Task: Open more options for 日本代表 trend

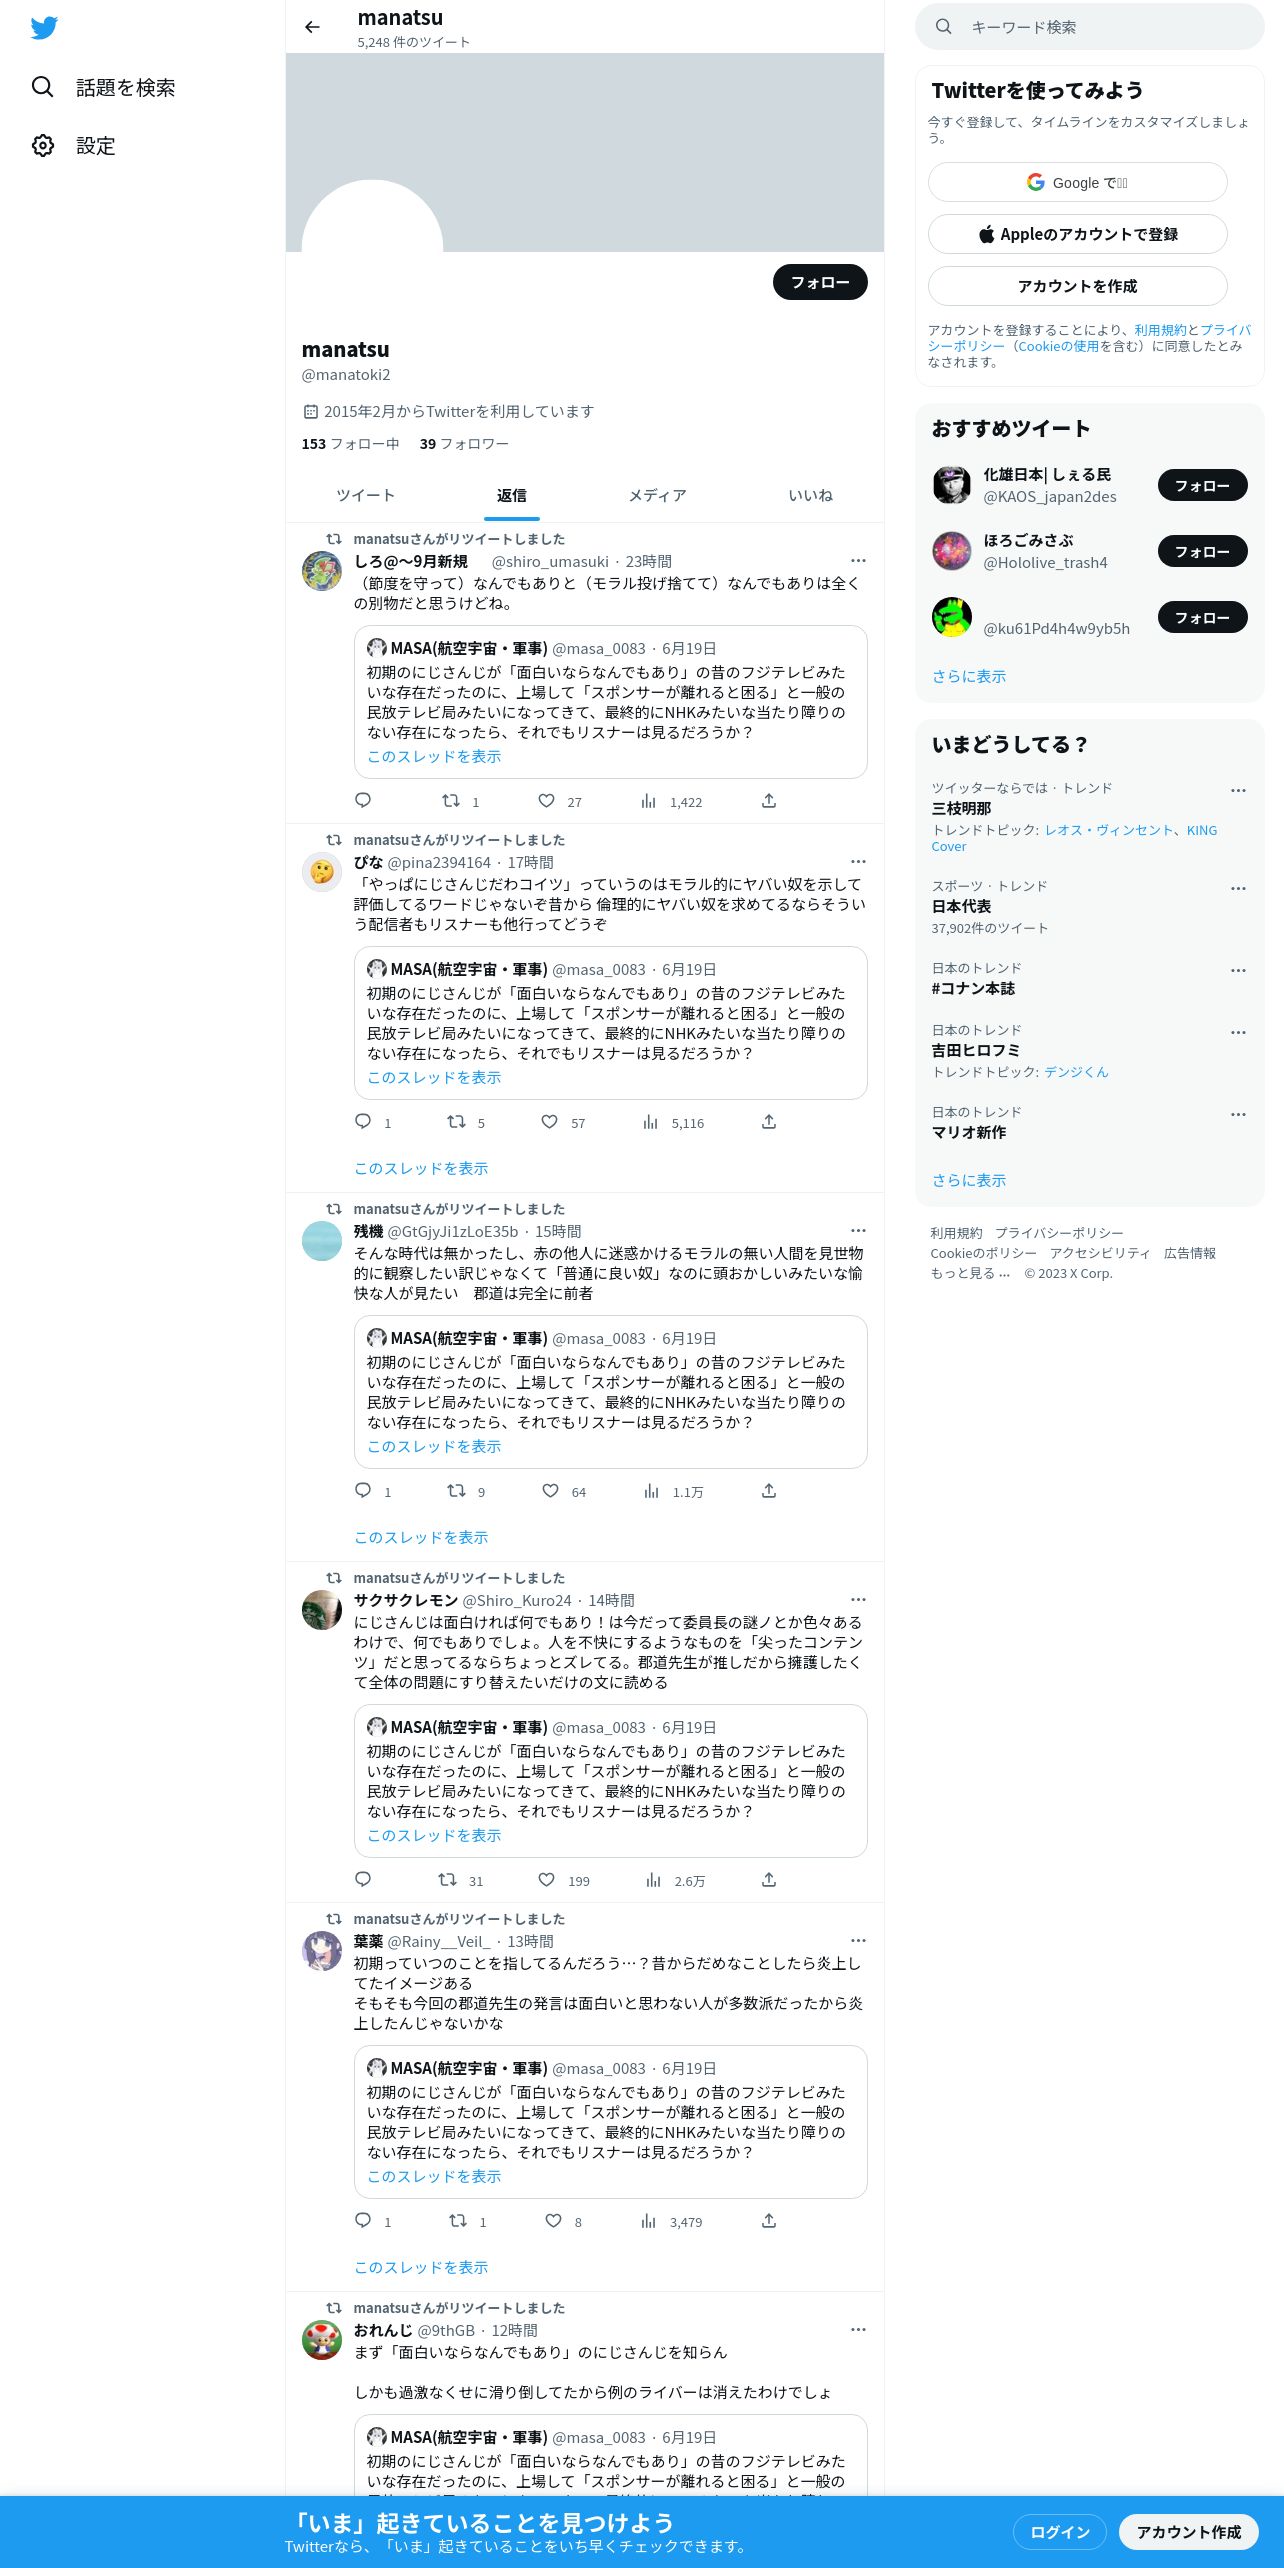Action: pyautogui.click(x=1238, y=888)
